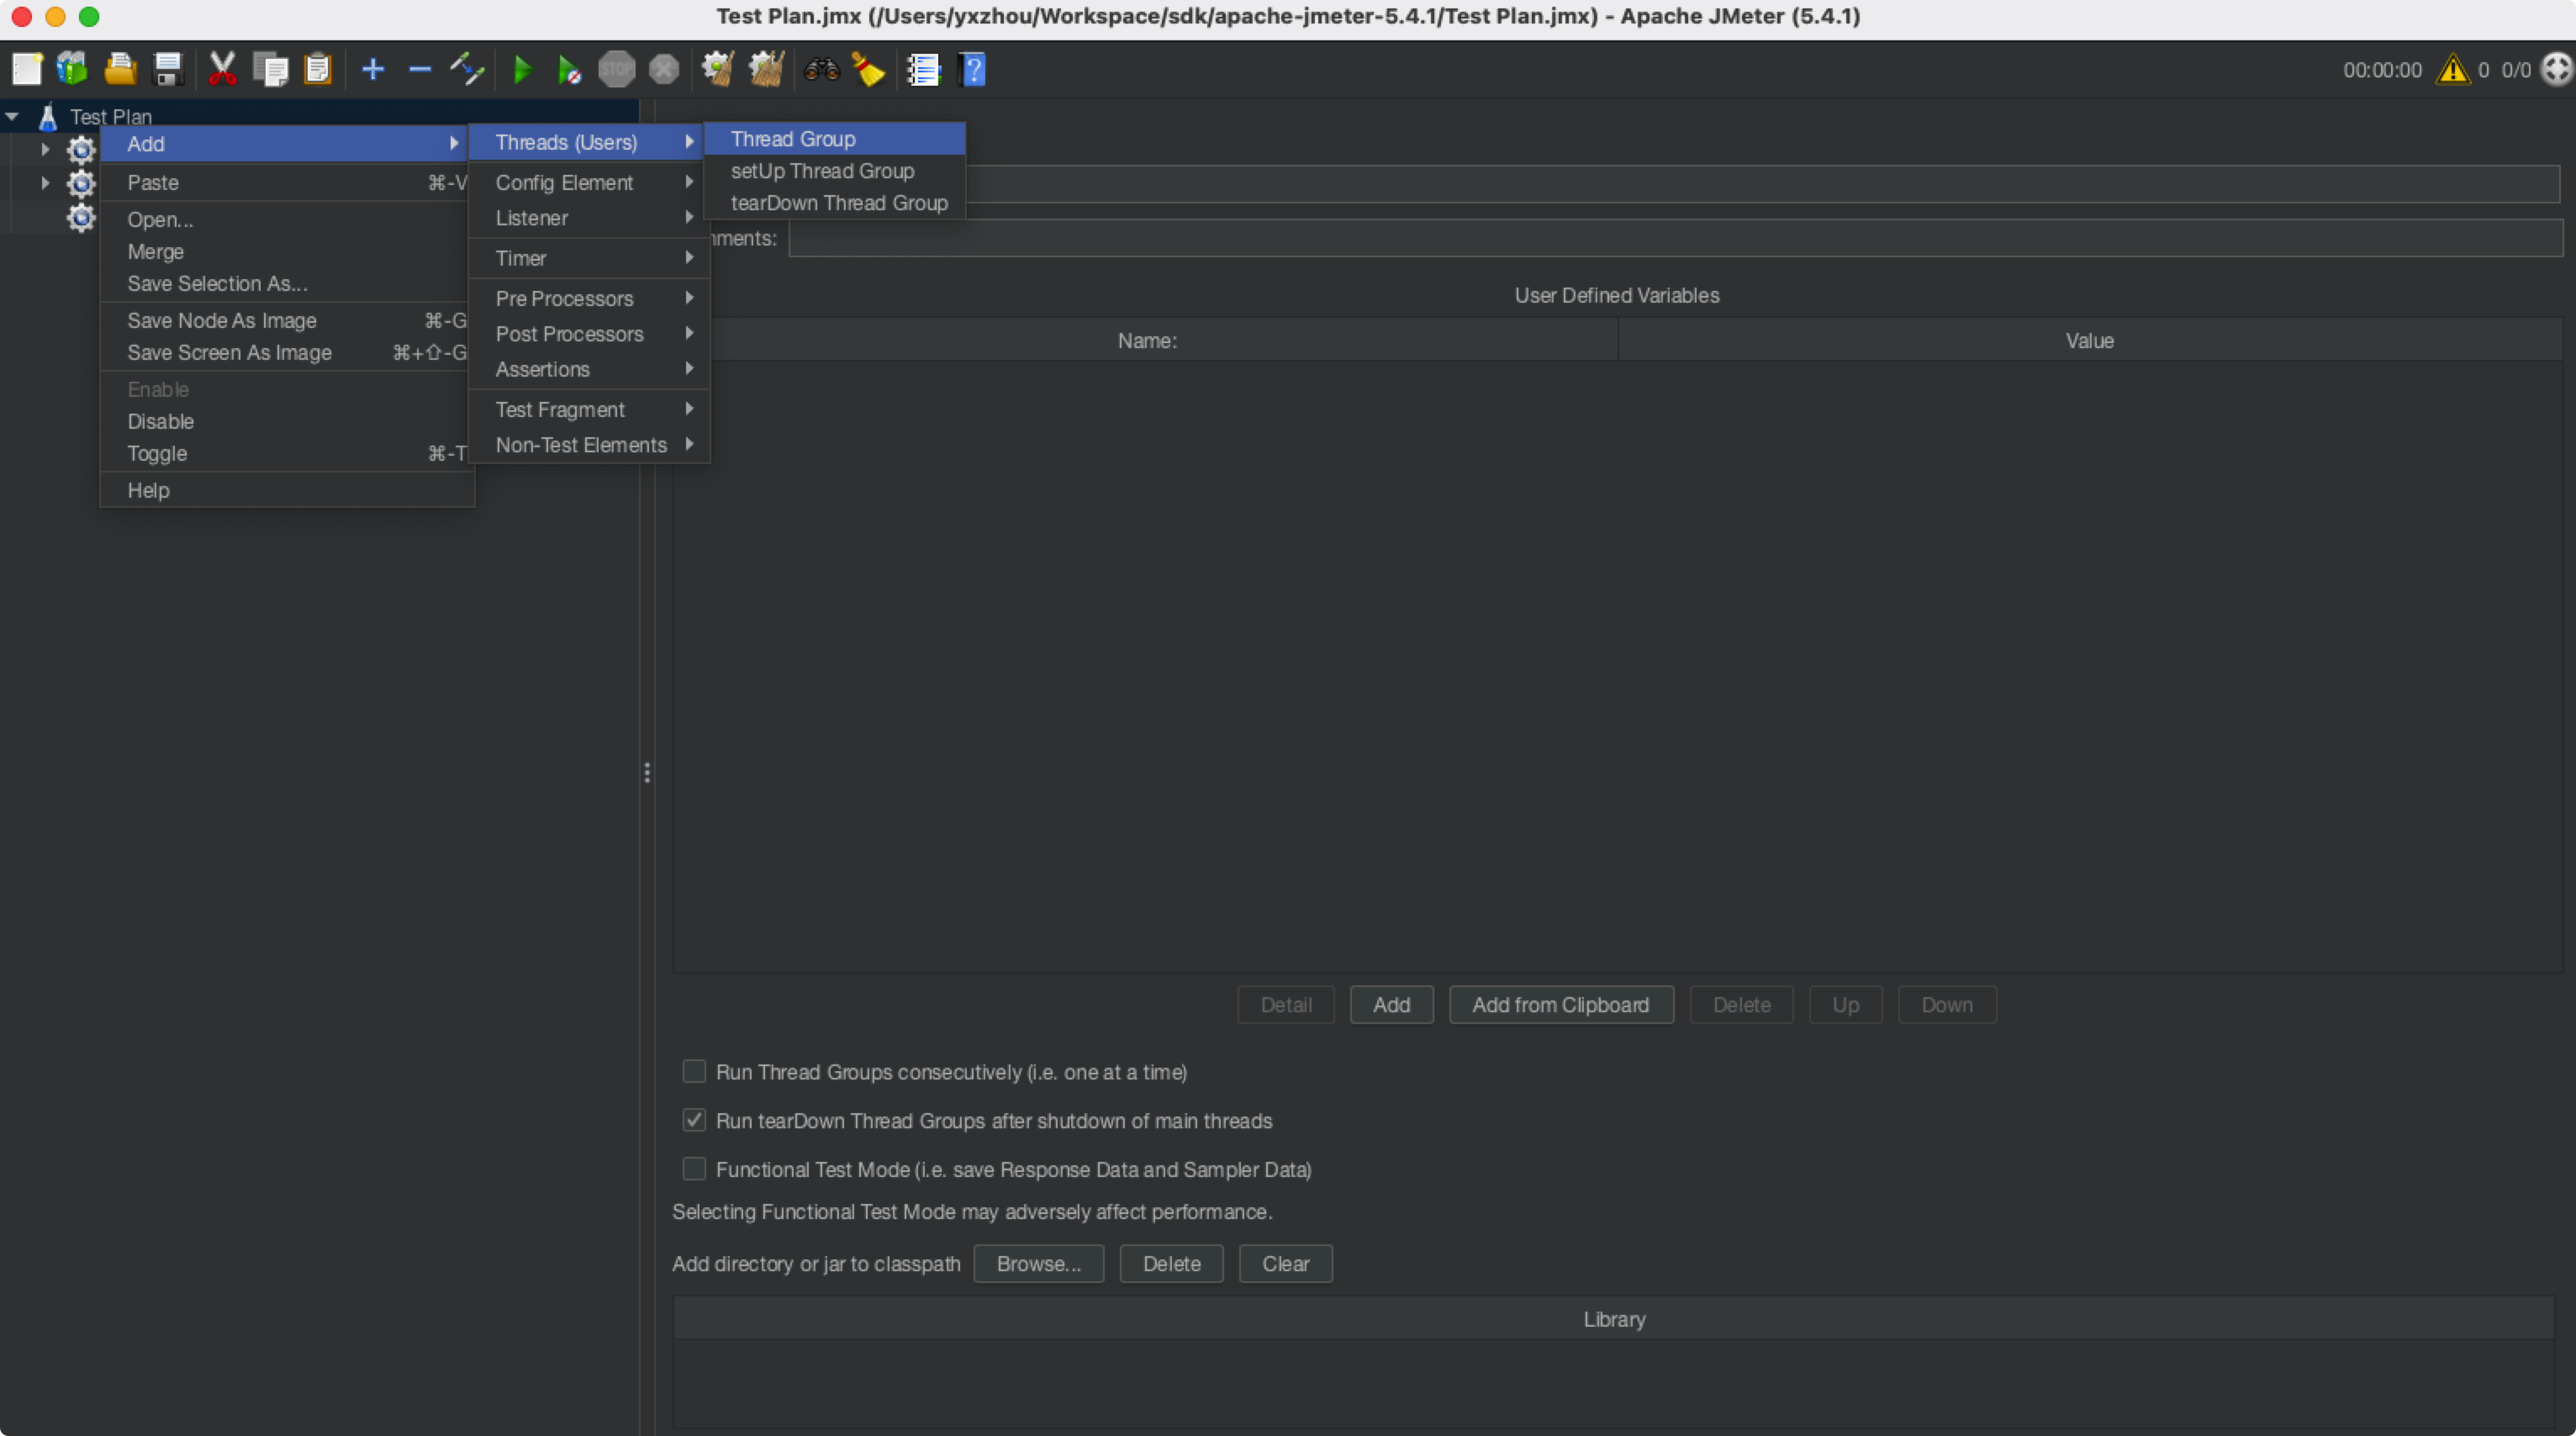Click the Stop sign toolbar icon
This screenshot has width=2576, height=1436.
point(617,69)
